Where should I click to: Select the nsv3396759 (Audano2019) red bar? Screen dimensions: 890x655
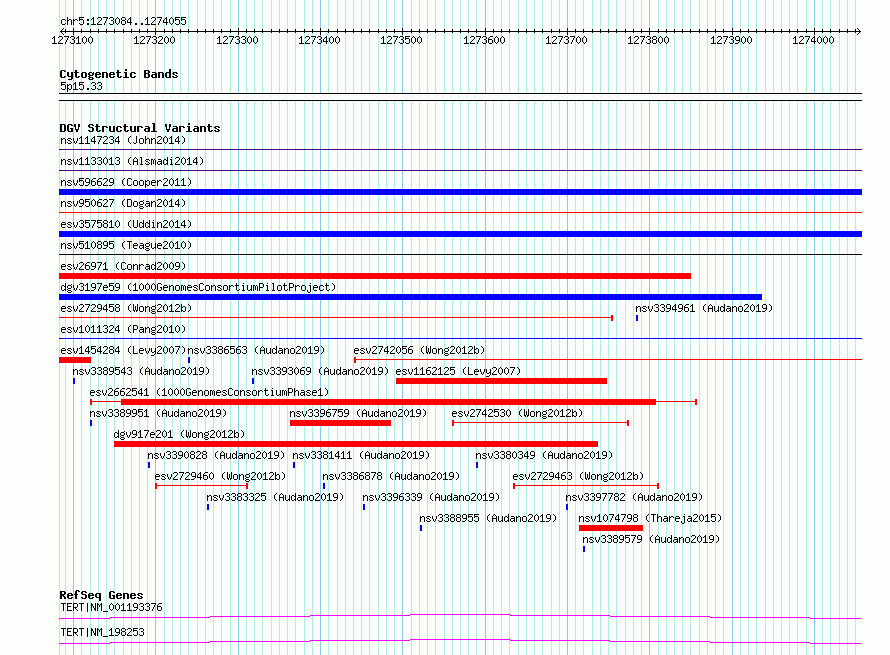click(x=340, y=423)
